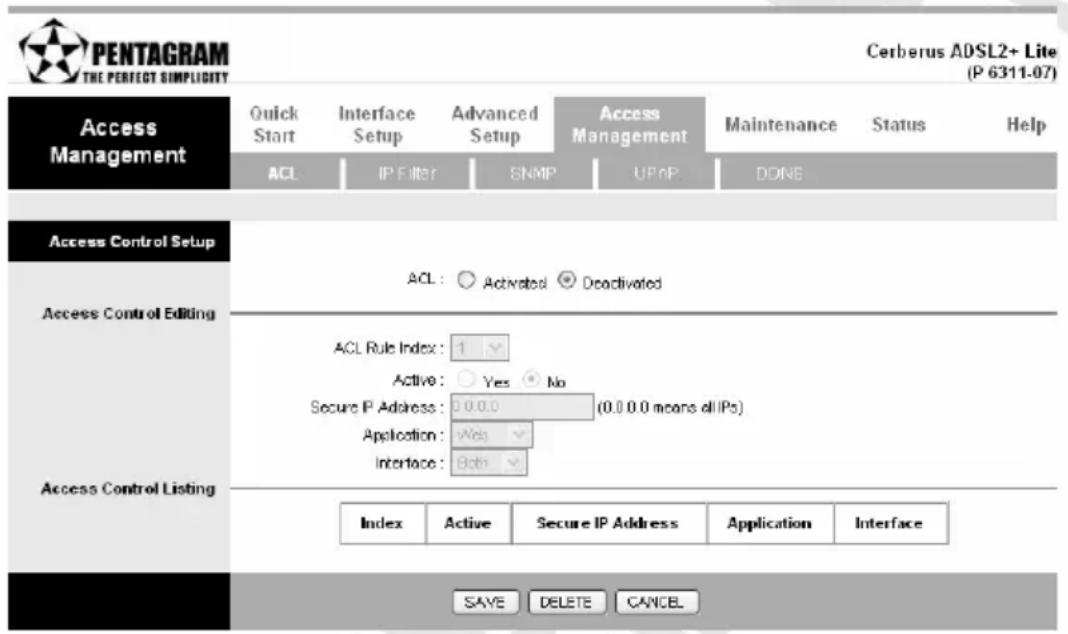Click the Pentagram star logo
This screenshot has width=1068, height=634.
(52, 52)
